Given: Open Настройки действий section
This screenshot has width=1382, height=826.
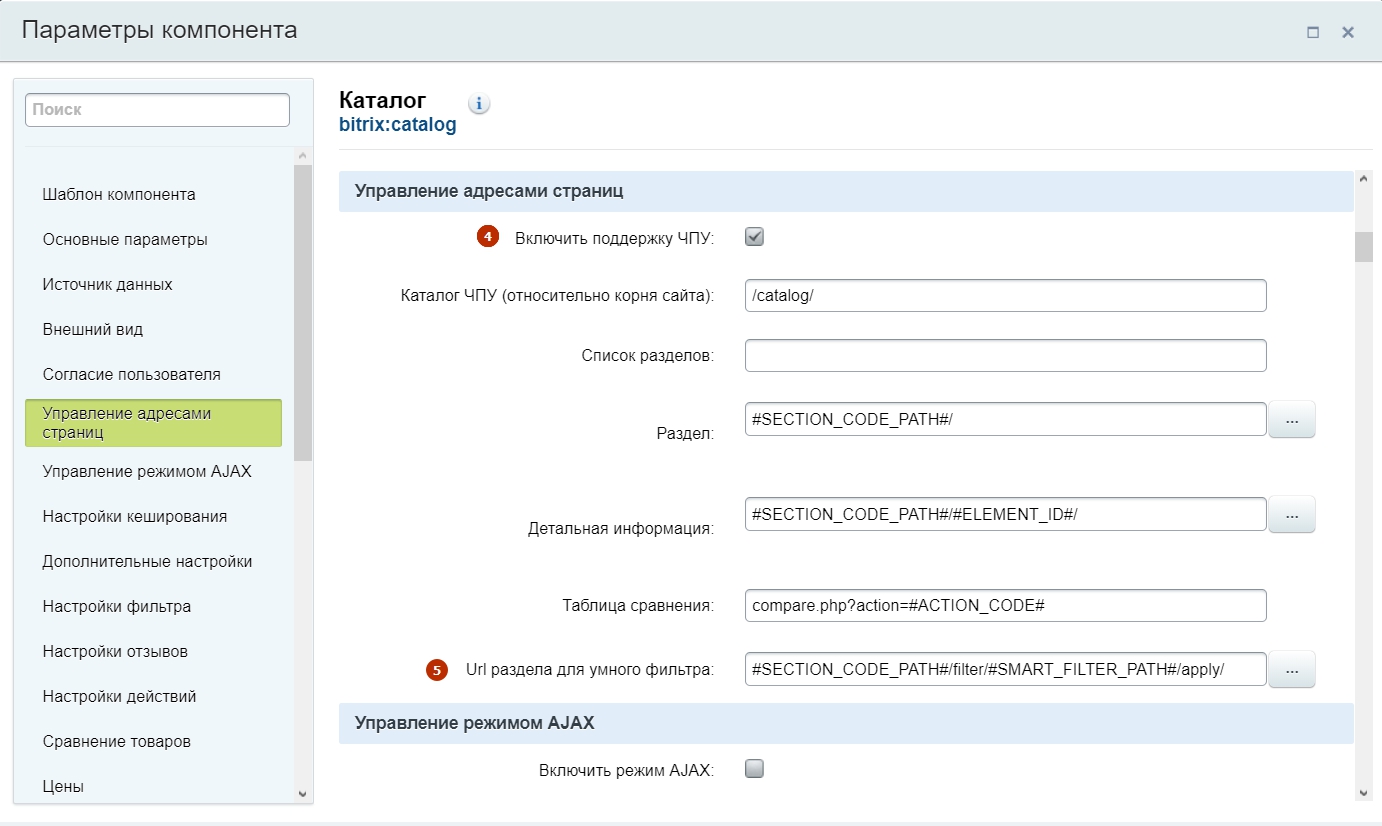Looking at the screenshot, I should (x=120, y=697).
